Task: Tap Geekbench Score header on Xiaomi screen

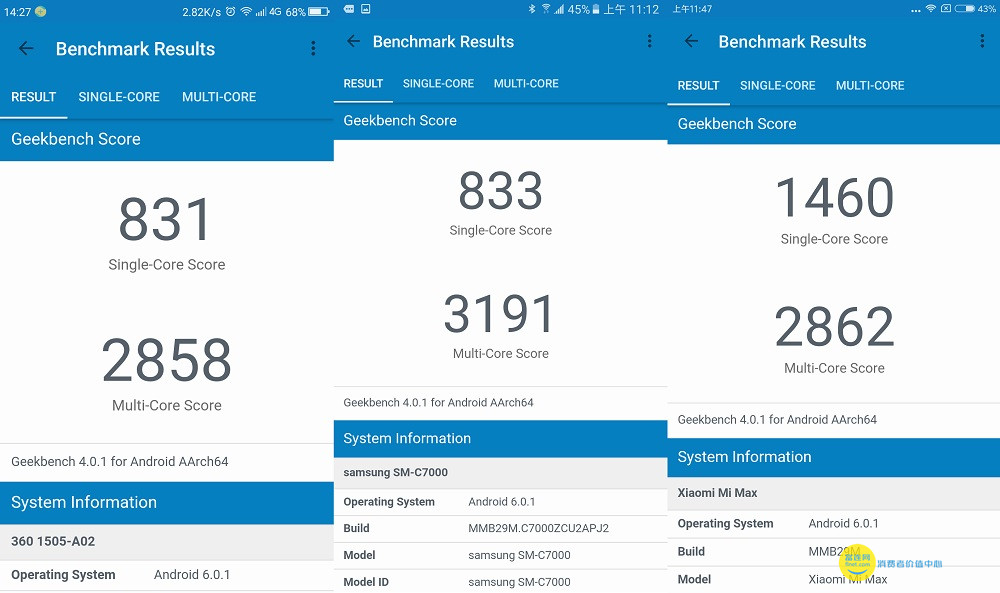Action: click(834, 124)
